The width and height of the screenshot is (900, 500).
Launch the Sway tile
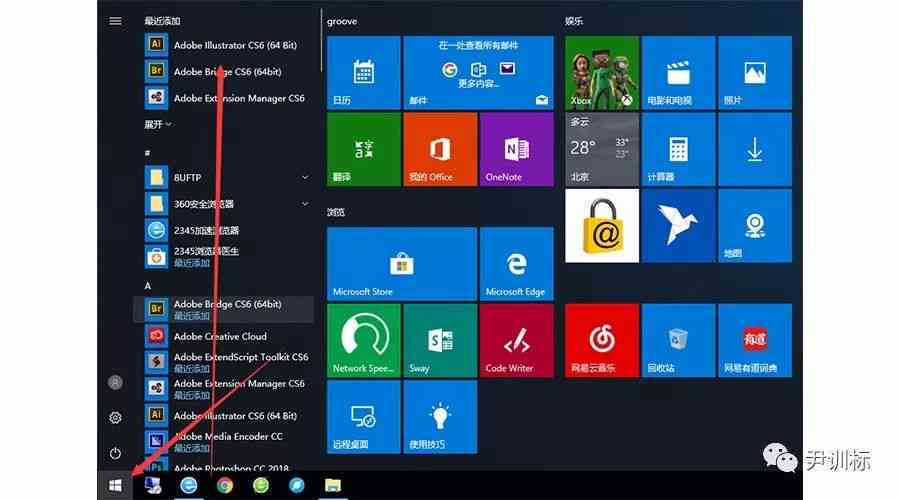click(440, 340)
